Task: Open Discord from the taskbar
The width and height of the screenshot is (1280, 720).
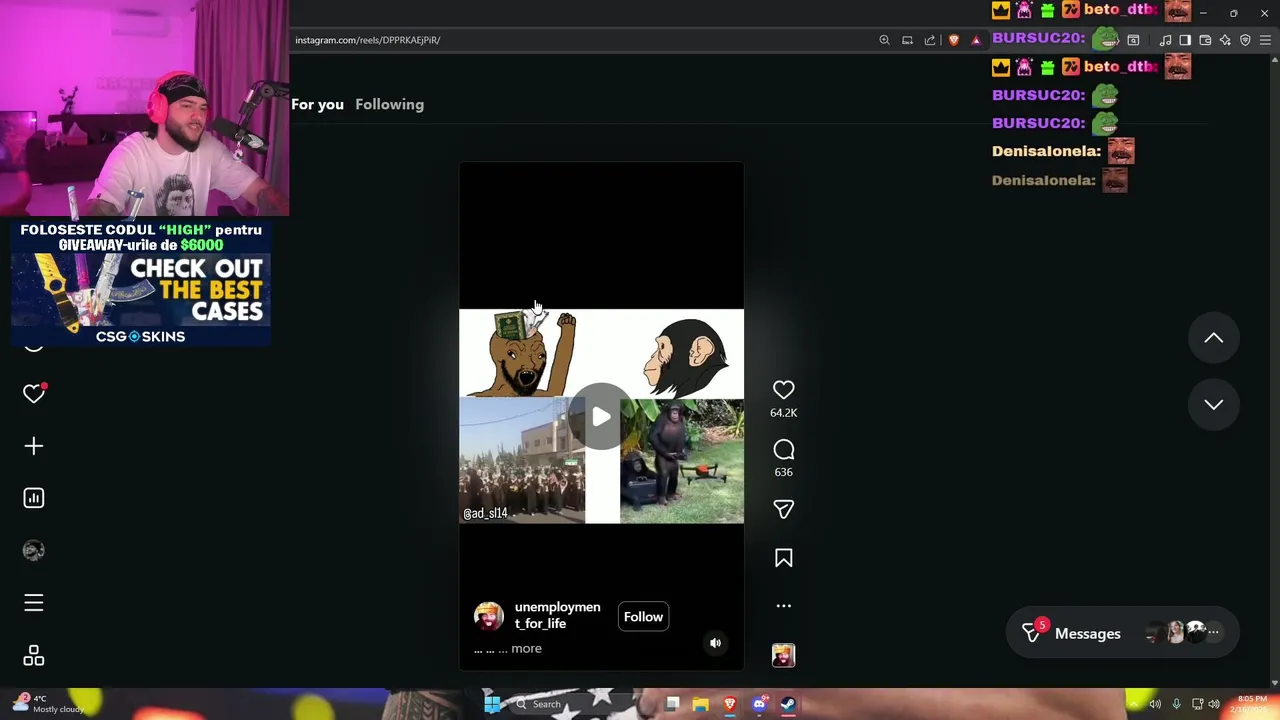Action: pos(759,704)
